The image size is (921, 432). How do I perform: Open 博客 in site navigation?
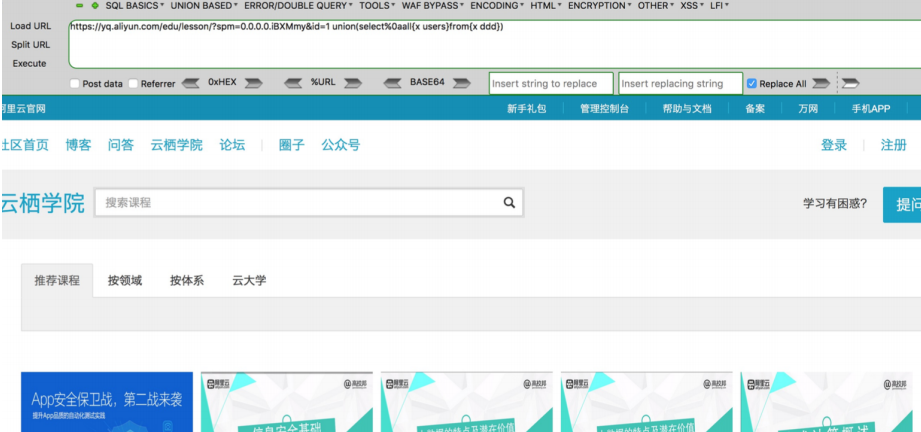(x=79, y=145)
